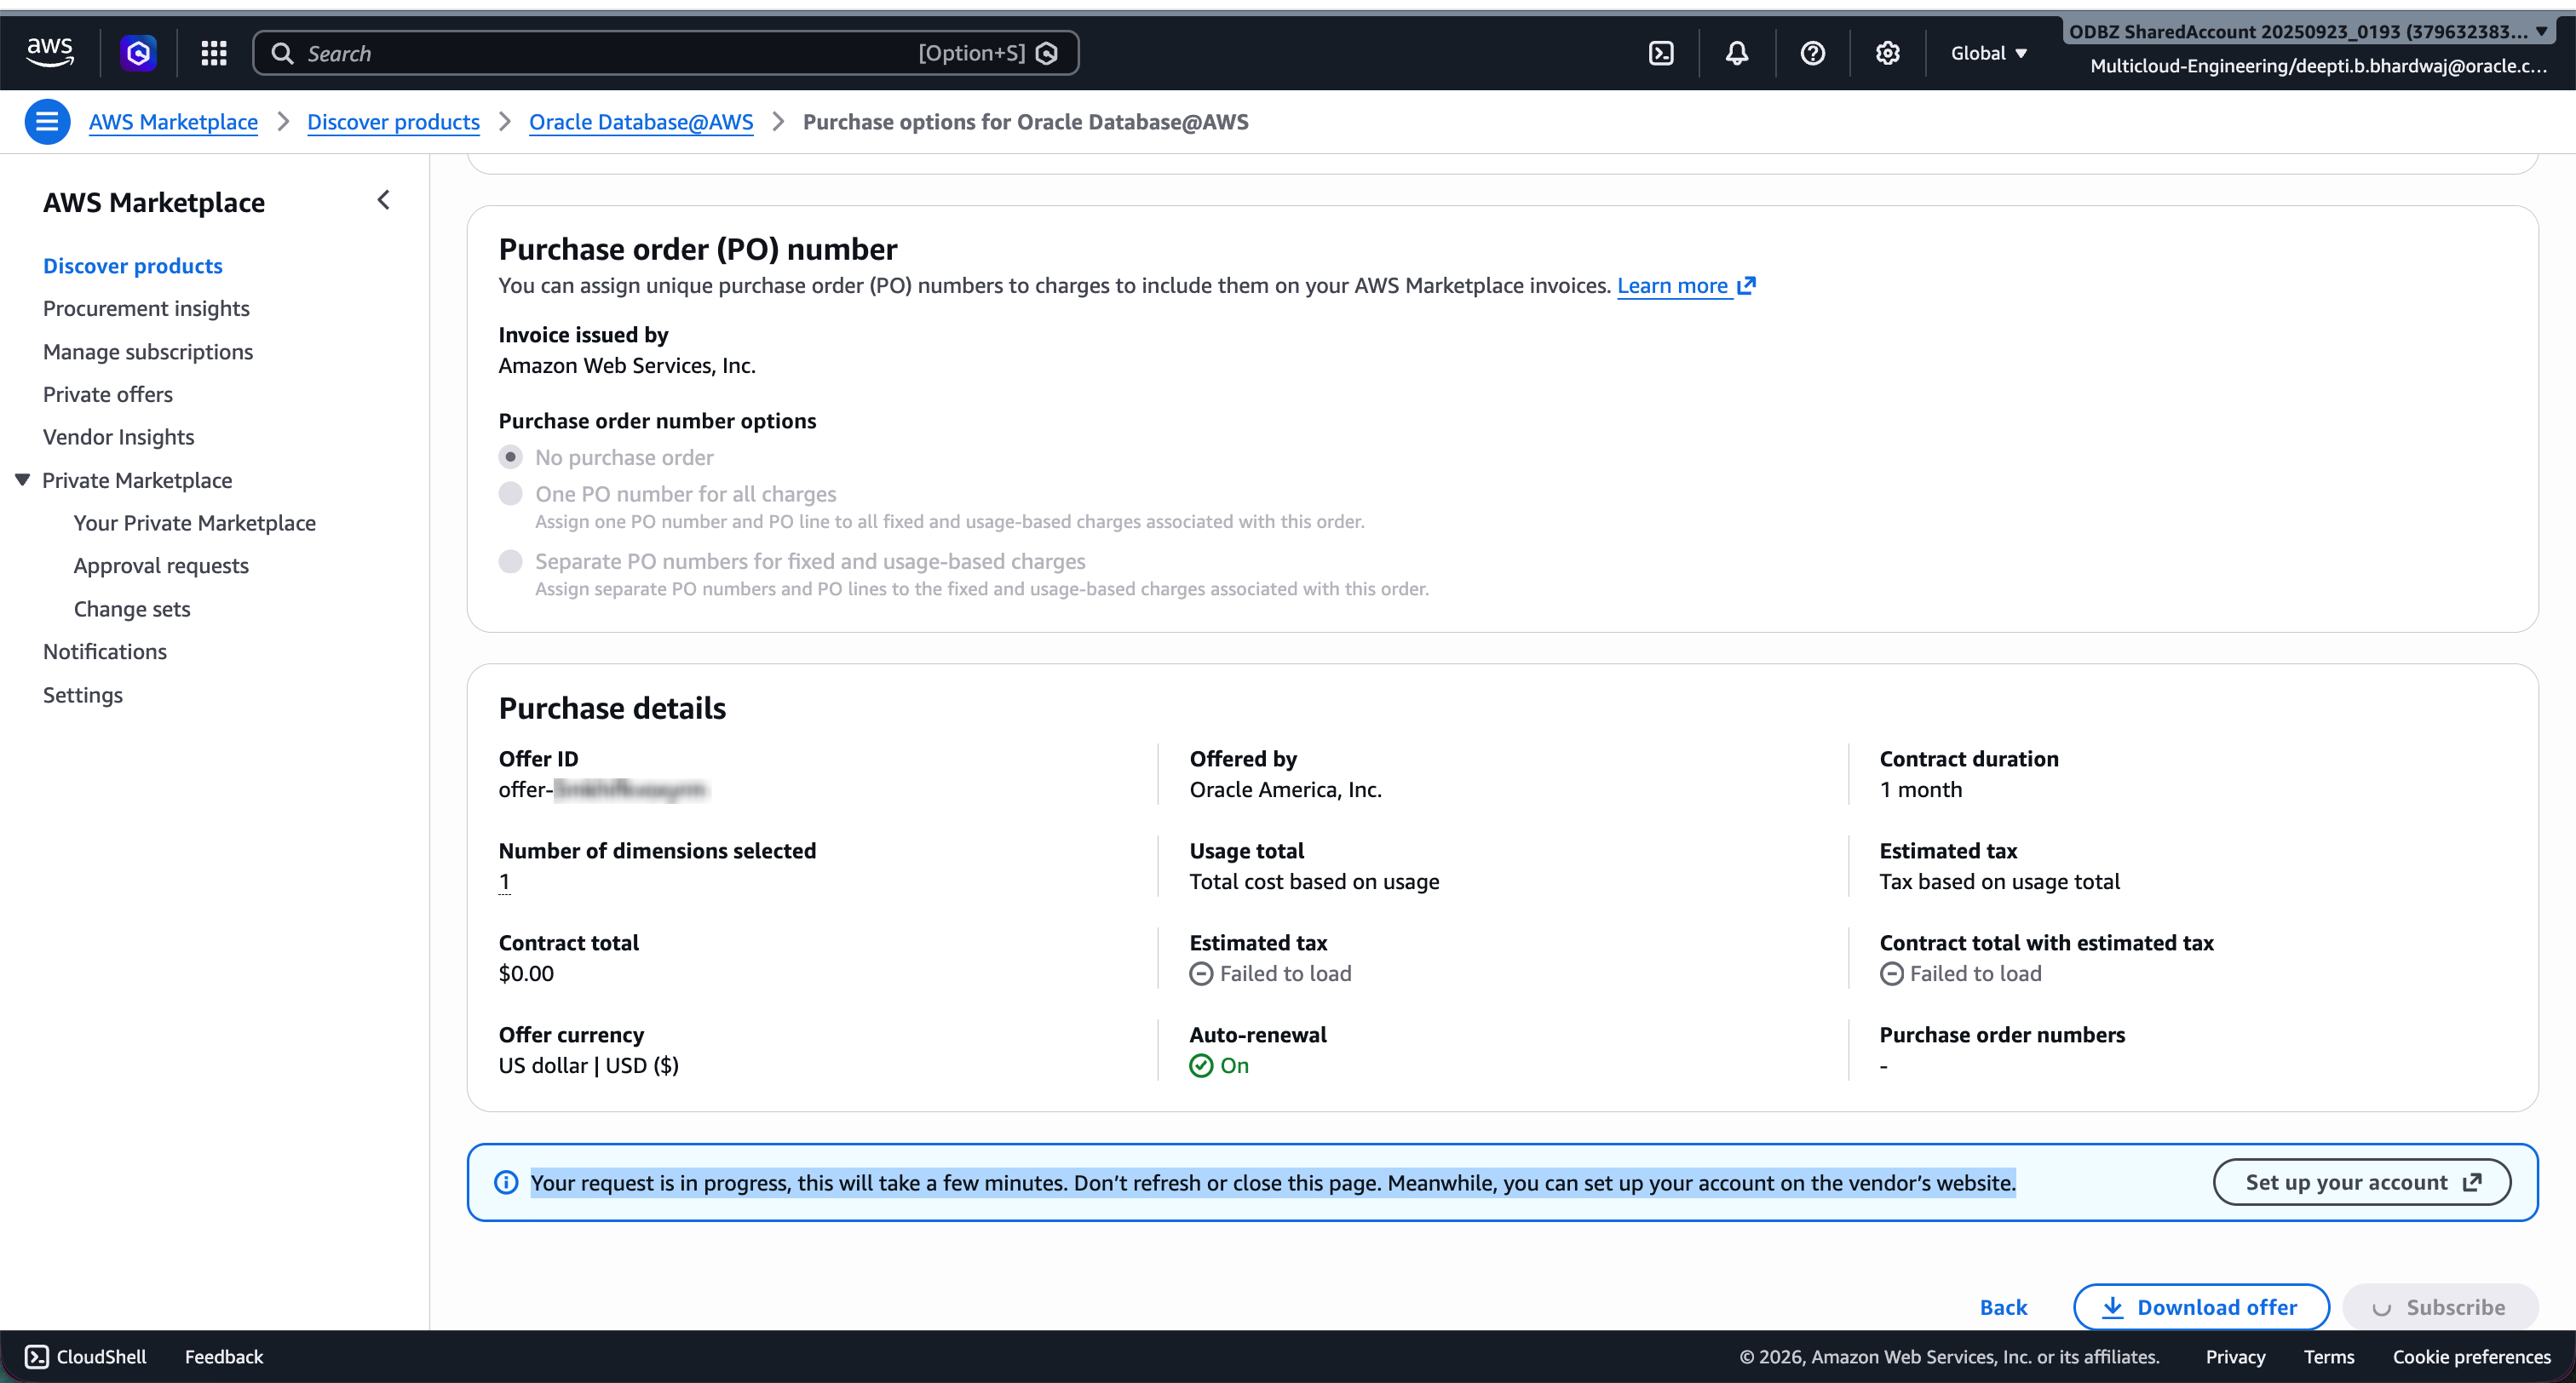
Task: Click the Set up your account button
Action: tap(2362, 1182)
